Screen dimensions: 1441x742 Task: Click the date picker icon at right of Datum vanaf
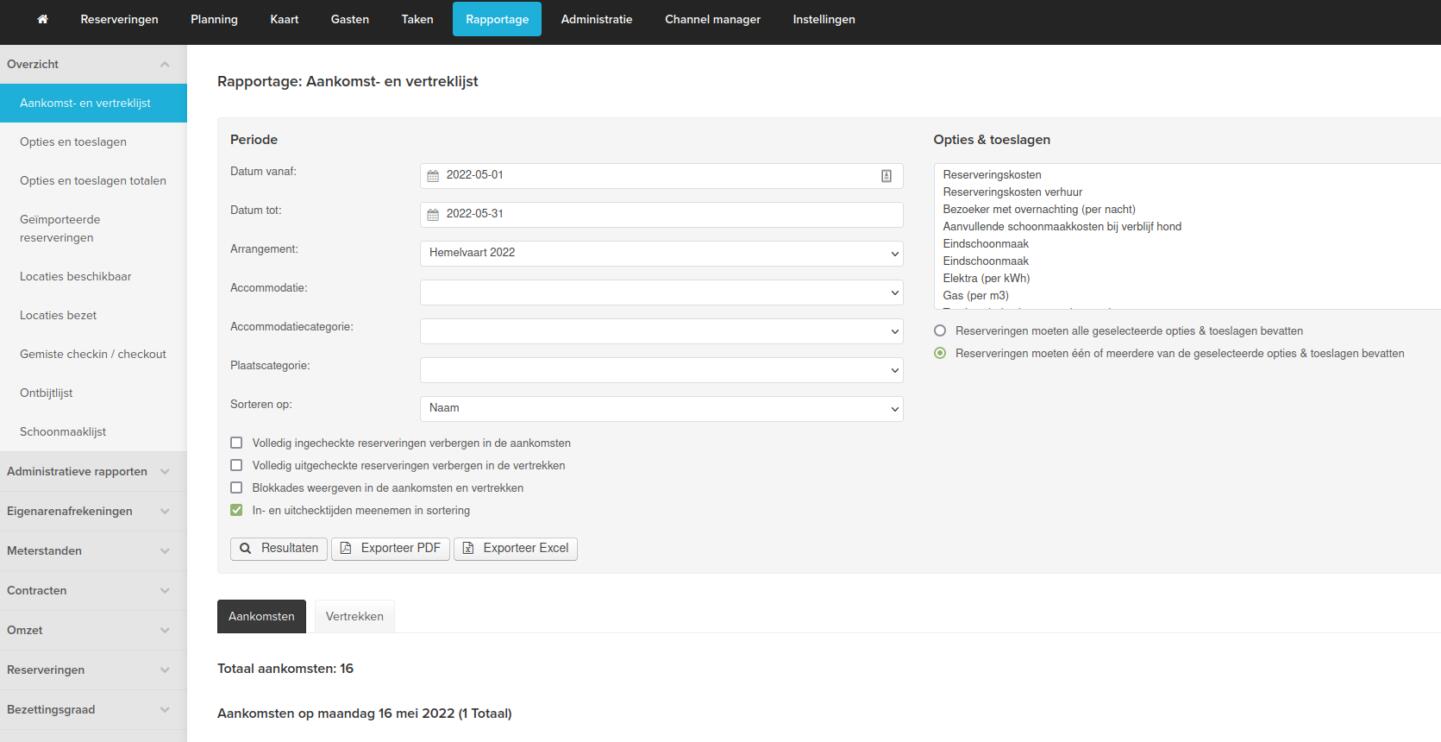click(x=886, y=176)
